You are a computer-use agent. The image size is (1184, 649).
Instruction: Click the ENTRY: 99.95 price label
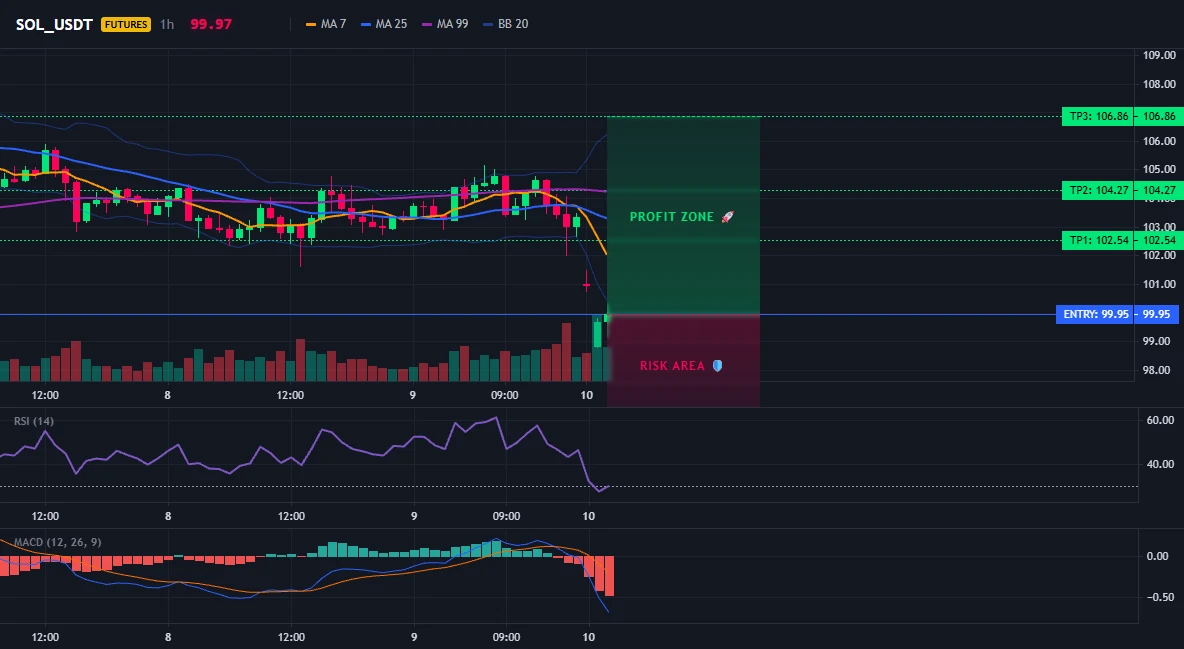(x=1096, y=314)
